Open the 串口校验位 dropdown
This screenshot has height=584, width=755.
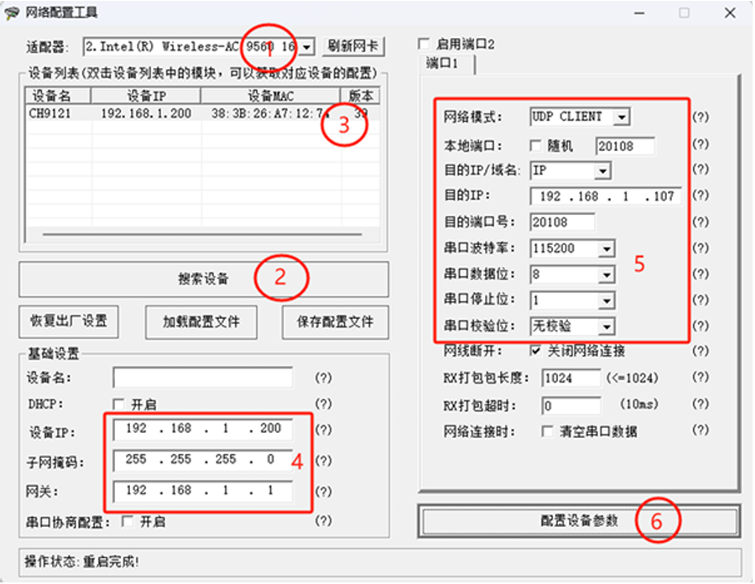point(606,327)
